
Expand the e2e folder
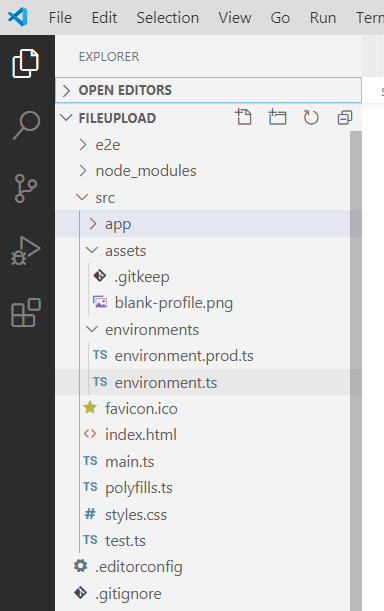coord(83,145)
